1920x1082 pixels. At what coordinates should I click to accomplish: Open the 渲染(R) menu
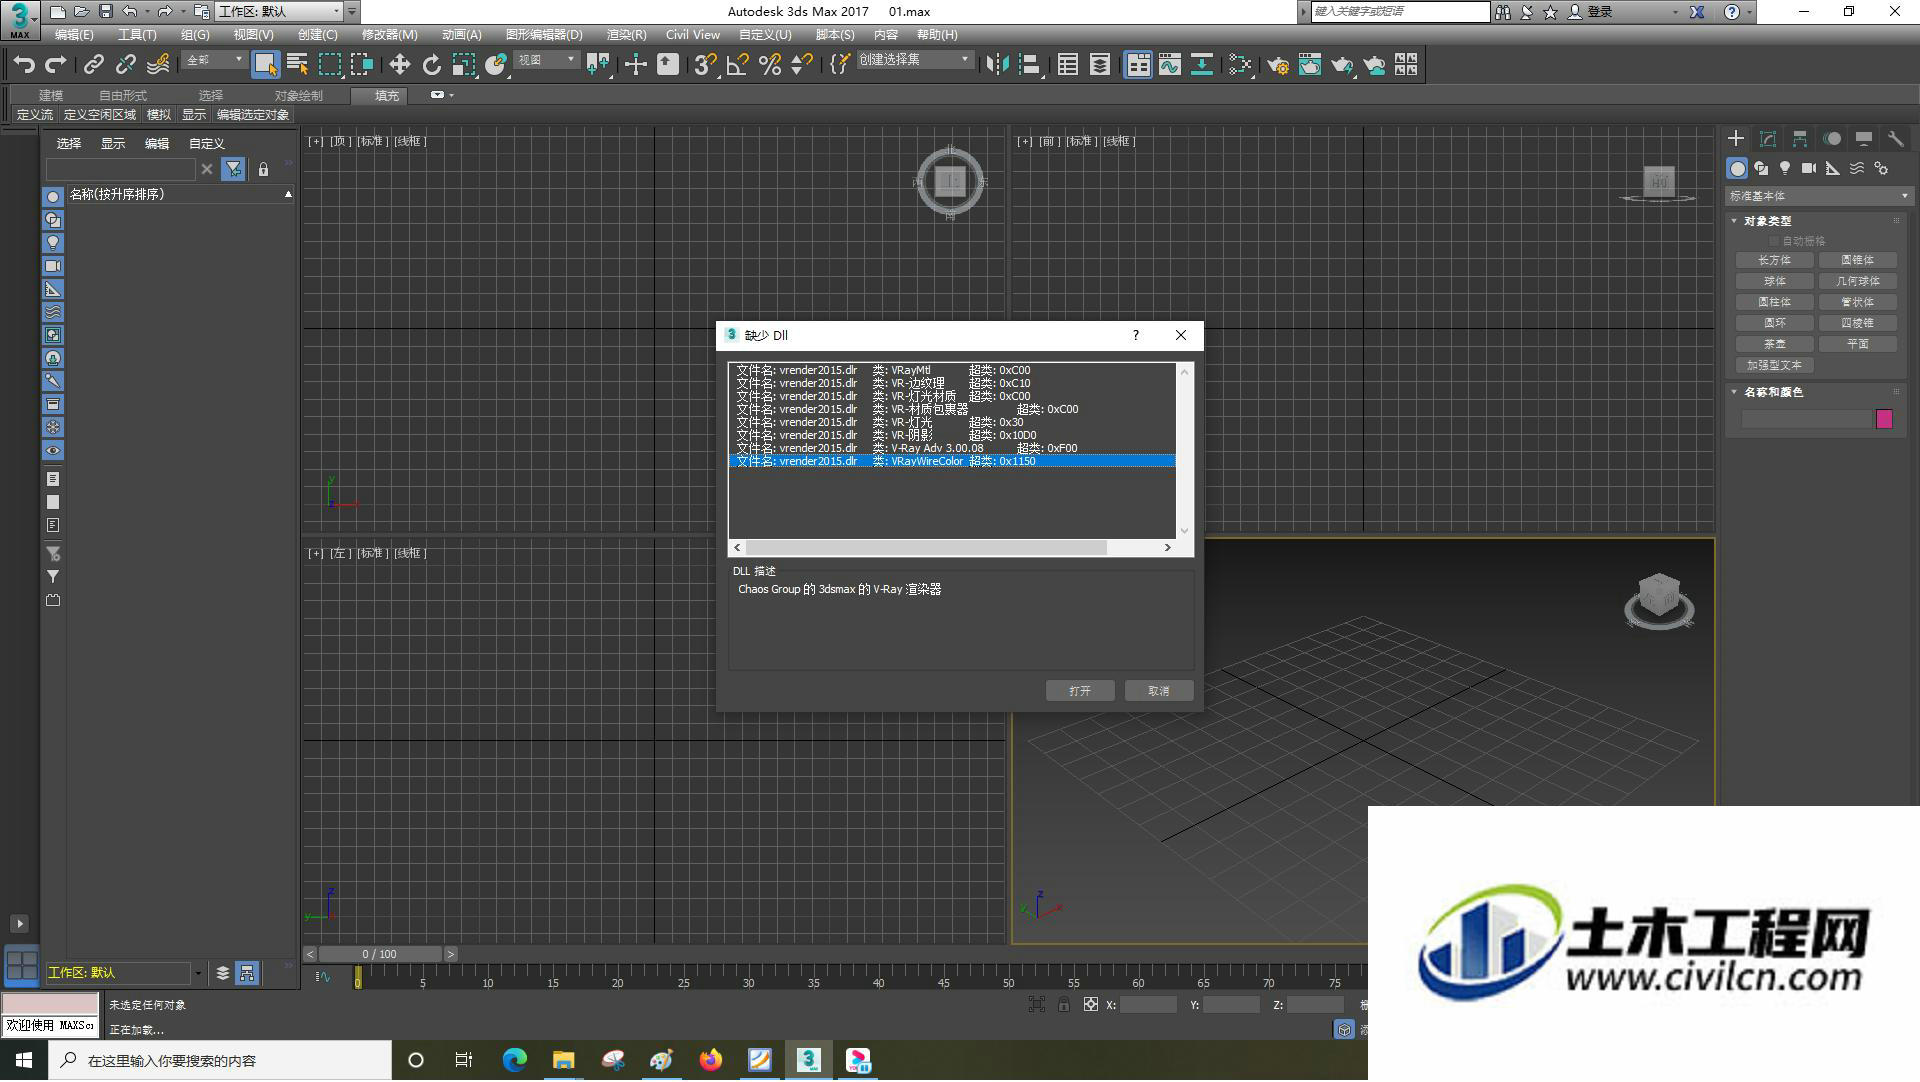coord(627,35)
